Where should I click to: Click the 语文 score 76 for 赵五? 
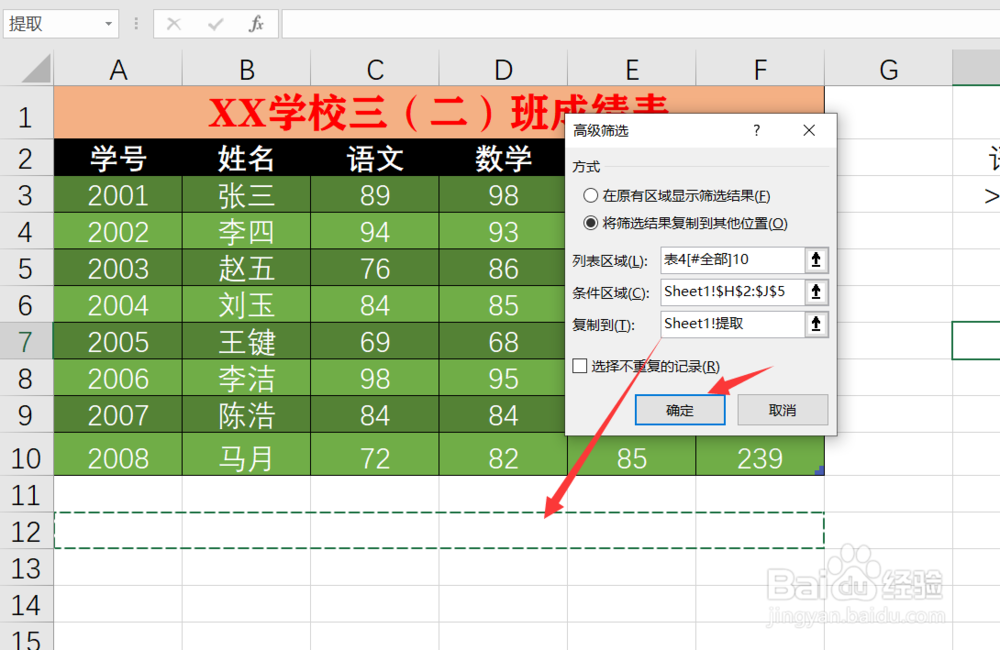coord(375,268)
